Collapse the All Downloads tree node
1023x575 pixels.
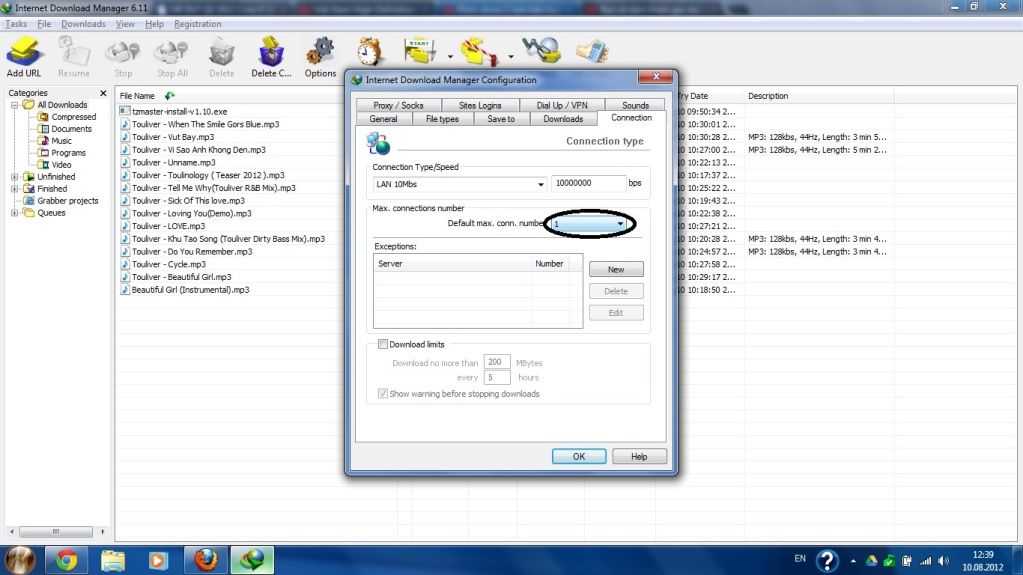coord(14,105)
